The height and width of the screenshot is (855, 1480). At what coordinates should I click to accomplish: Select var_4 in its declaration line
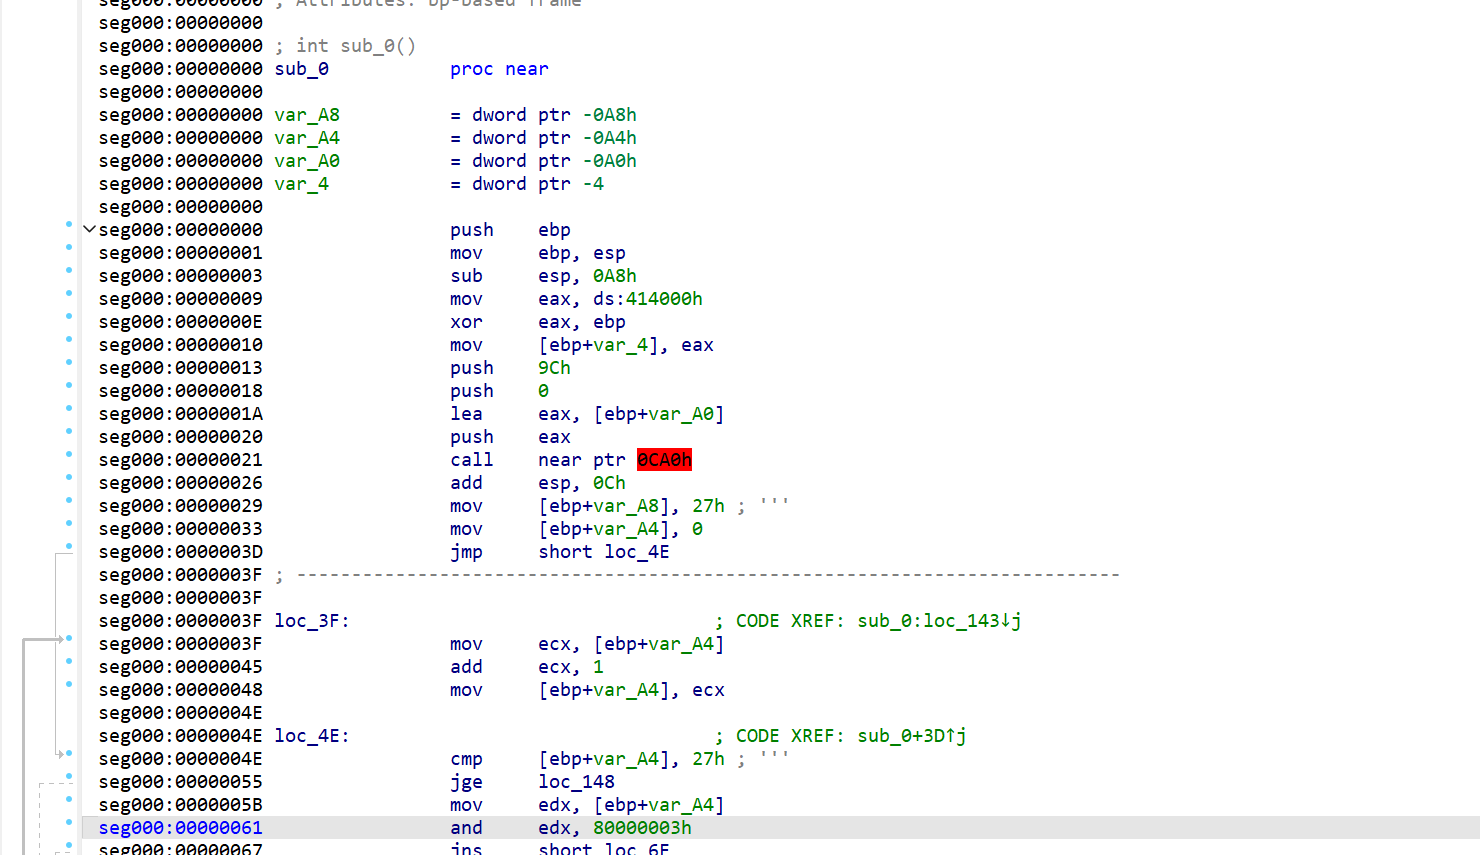pyautogui.click(x=301, y=183)
